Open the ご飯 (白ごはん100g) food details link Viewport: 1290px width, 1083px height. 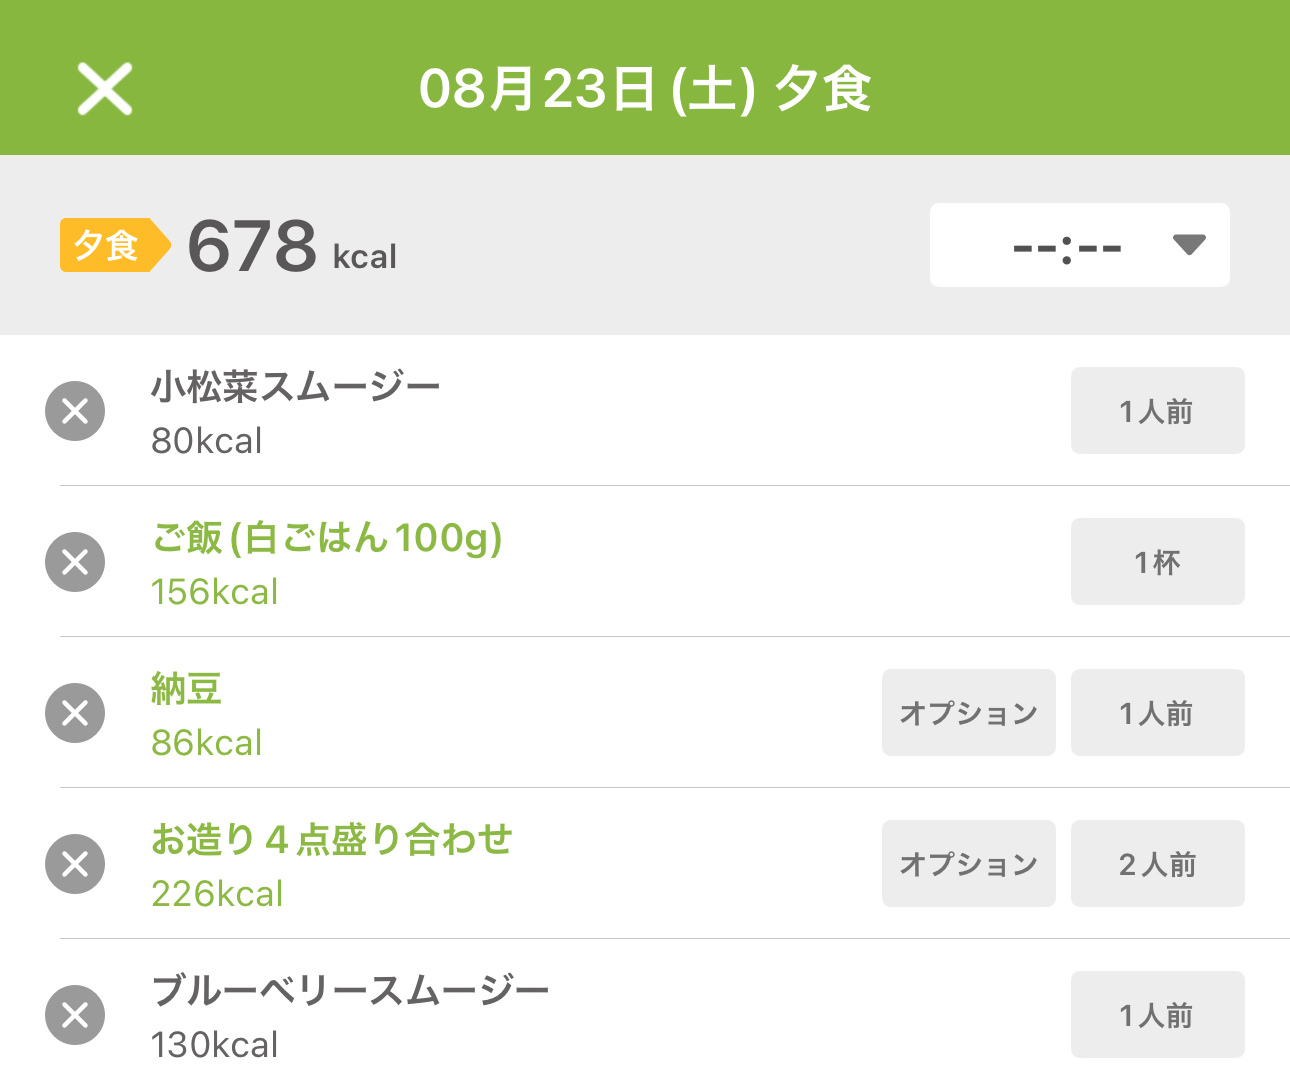tap(326, 538)
